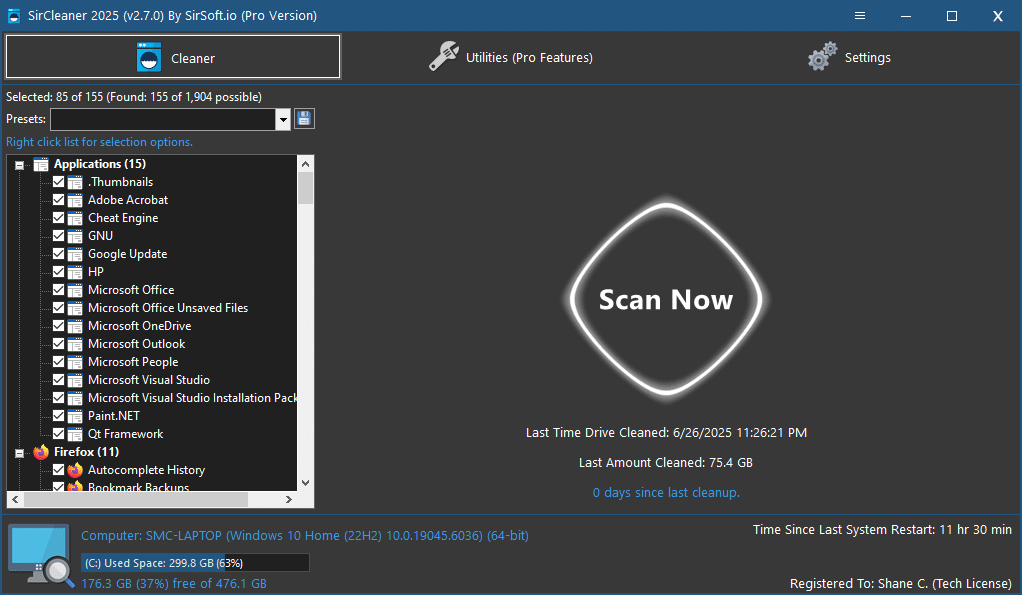Click the vertical scrollbar thumb in list

[x=305, y=188]
